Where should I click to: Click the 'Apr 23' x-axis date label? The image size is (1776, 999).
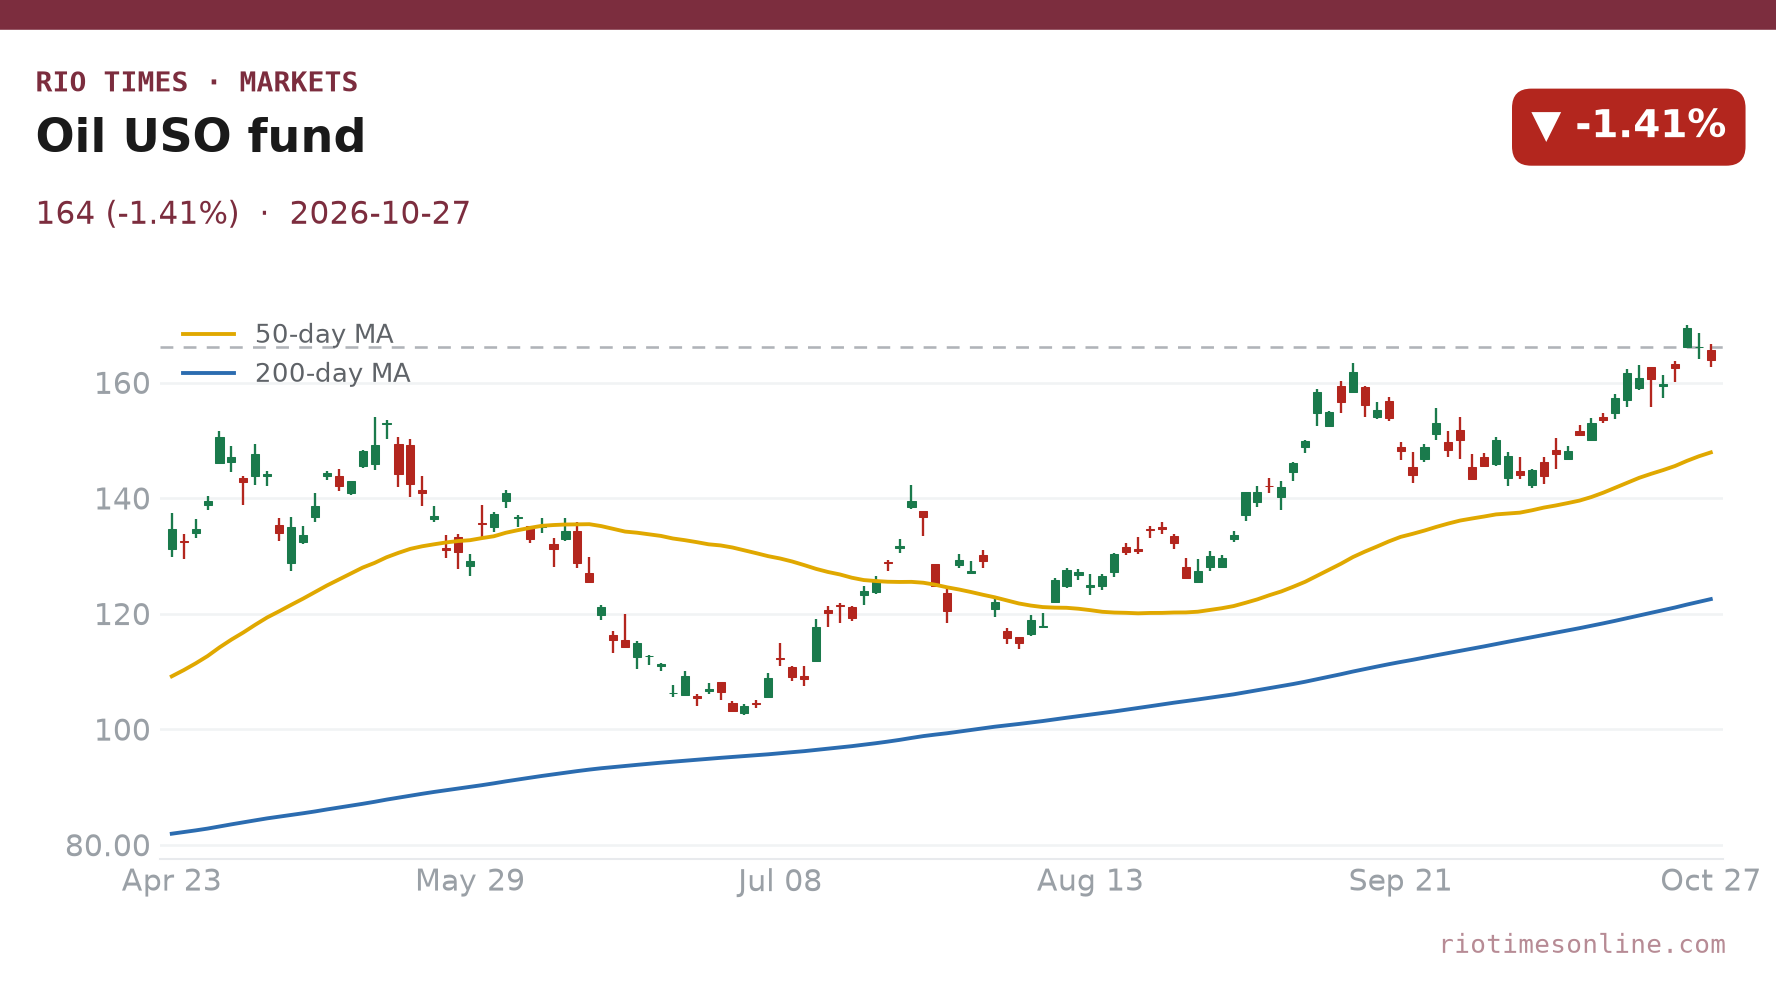click(x=171, y=881)
